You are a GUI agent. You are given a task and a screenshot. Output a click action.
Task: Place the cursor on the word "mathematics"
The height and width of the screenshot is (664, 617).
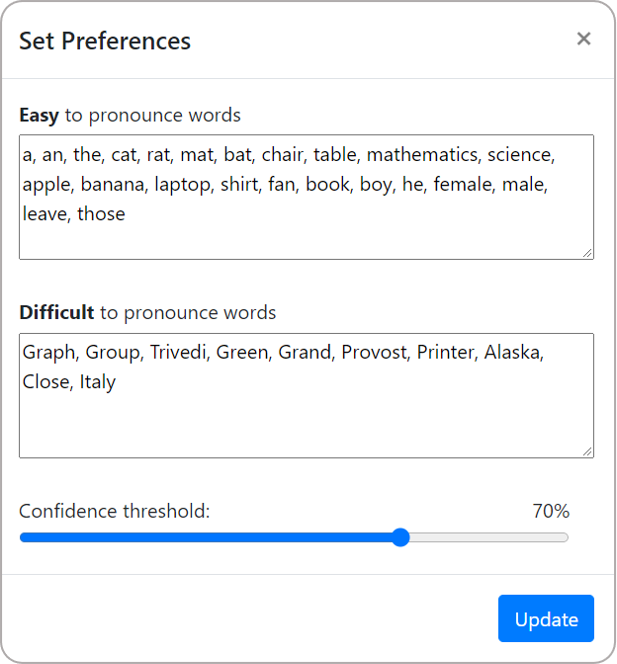(422, 155)
